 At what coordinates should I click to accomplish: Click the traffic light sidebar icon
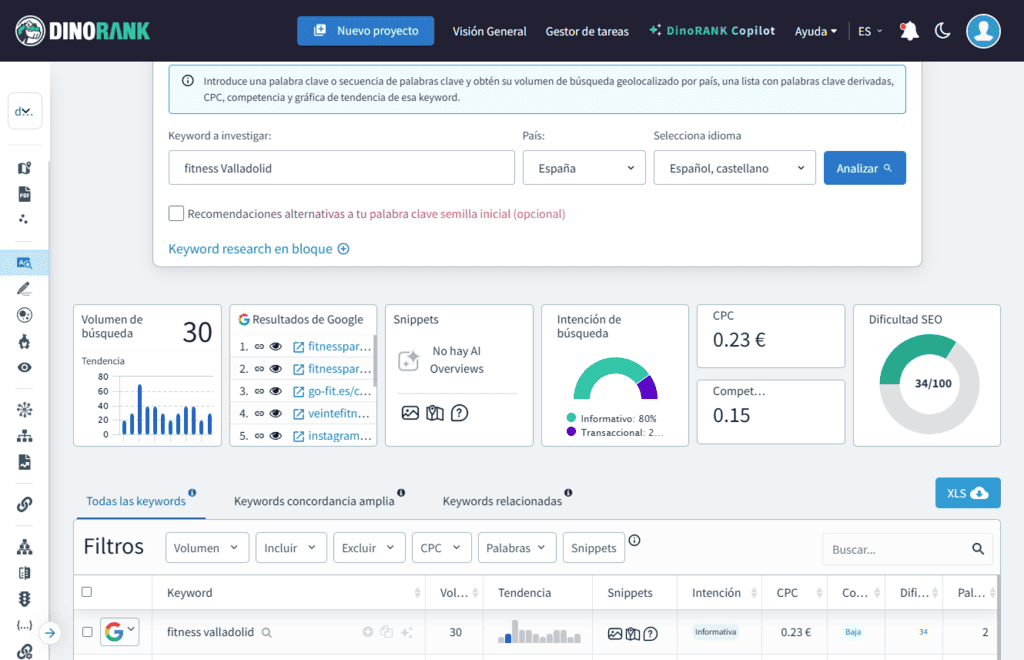point(25,598)
